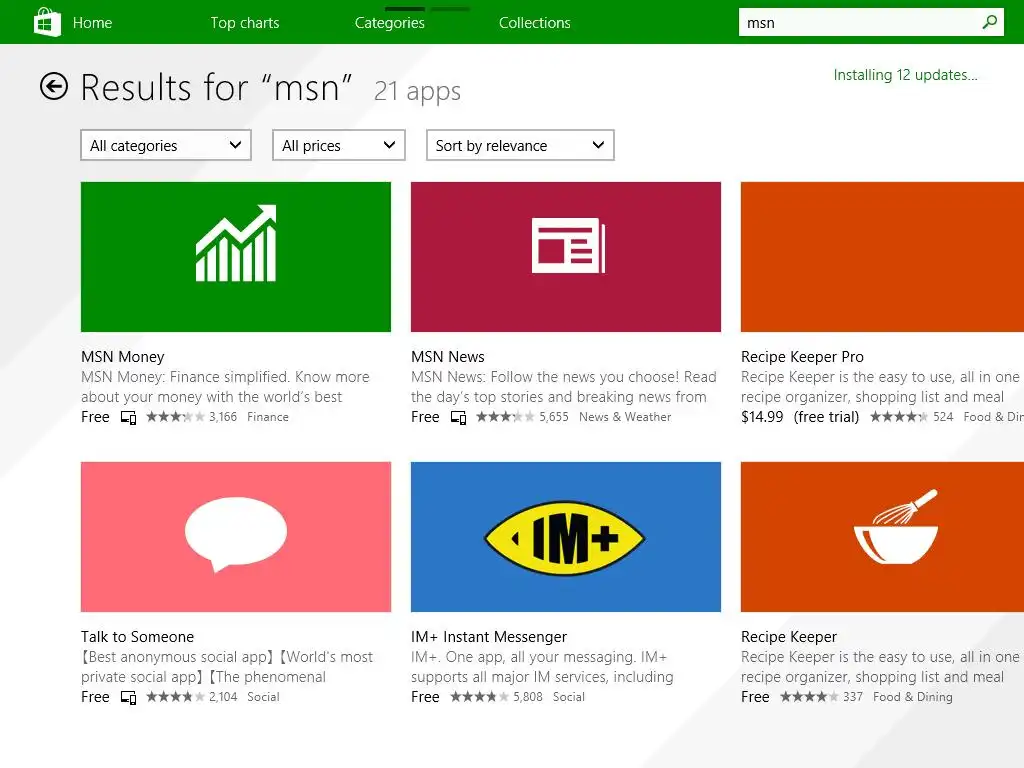Image resolution: width=1024 pixels, height=768 pixels.
Task: Open the MSN News newspaper tile
Action: [x=566, y=257]
